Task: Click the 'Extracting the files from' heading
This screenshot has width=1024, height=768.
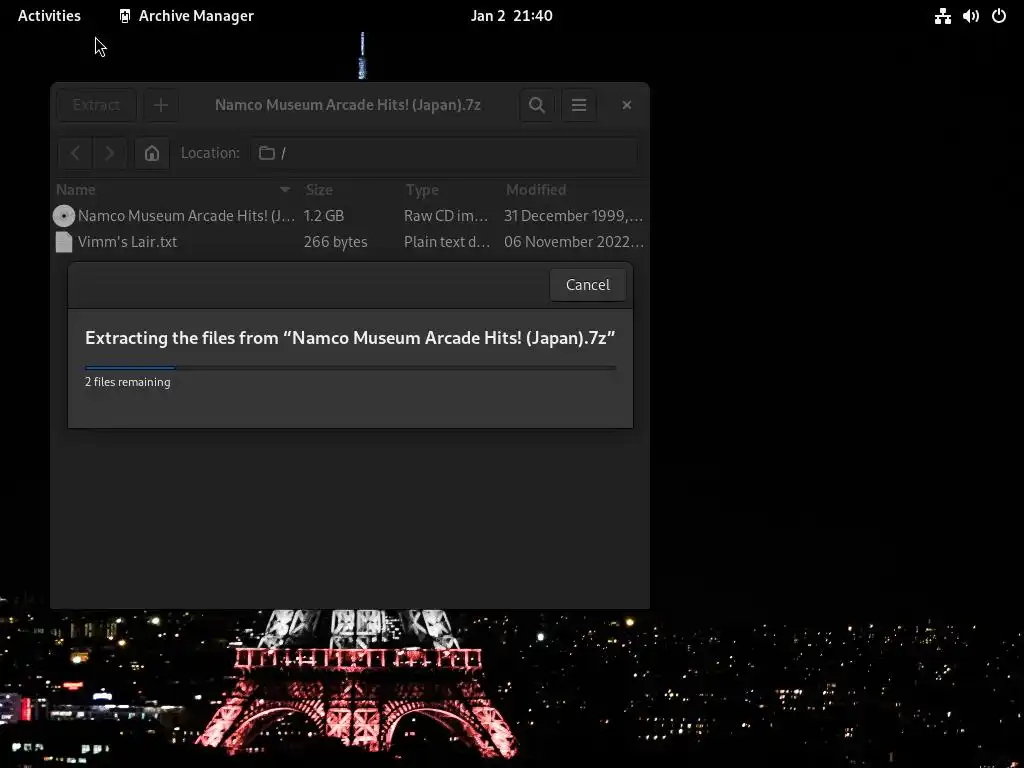Action: click(x=350, y=338)
